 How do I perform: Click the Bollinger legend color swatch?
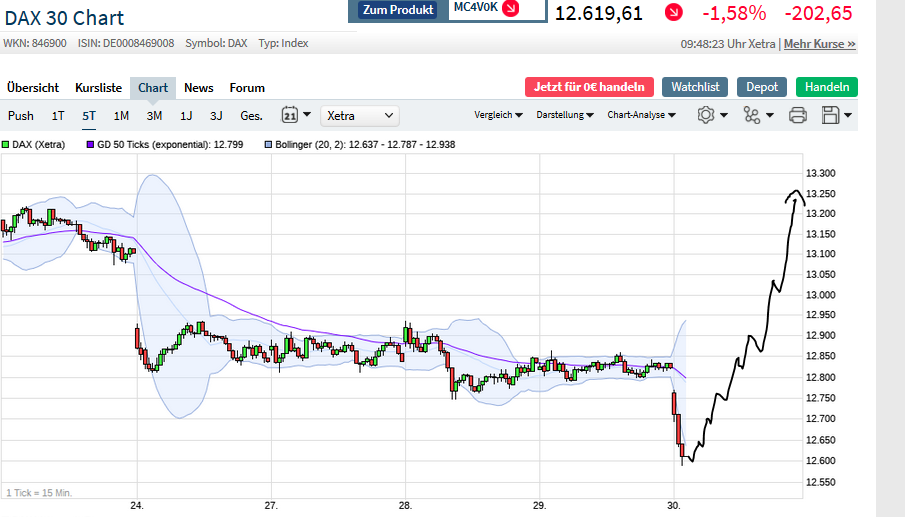tap(268, 144)
